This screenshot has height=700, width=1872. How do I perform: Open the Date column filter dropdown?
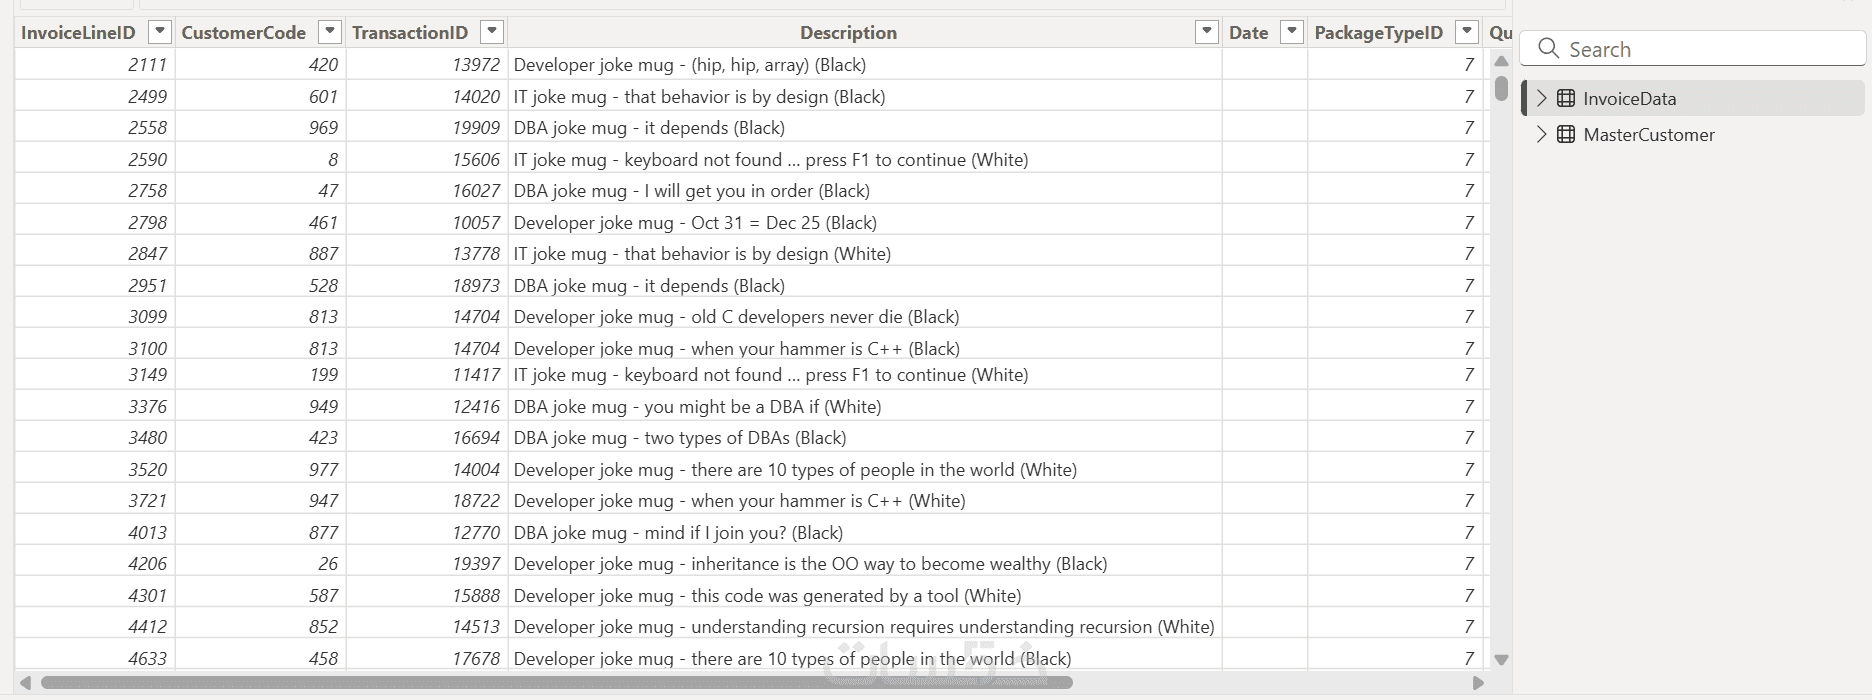point(1292,32)
